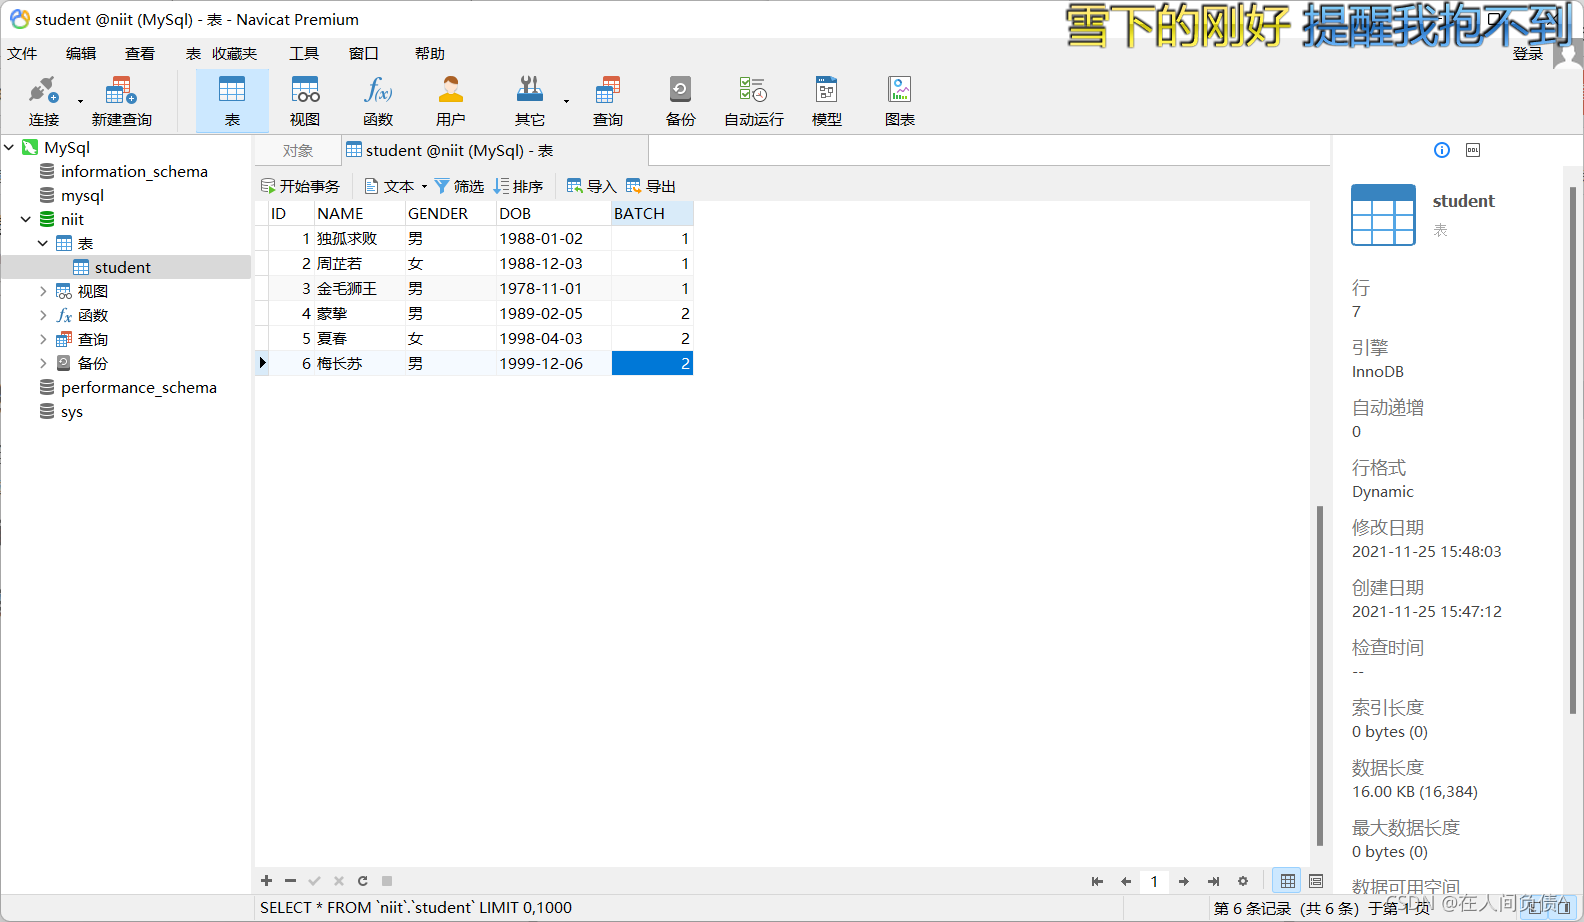Click the info icon in right panel
Screen dimensions: 1584x922
(1442, 150)
